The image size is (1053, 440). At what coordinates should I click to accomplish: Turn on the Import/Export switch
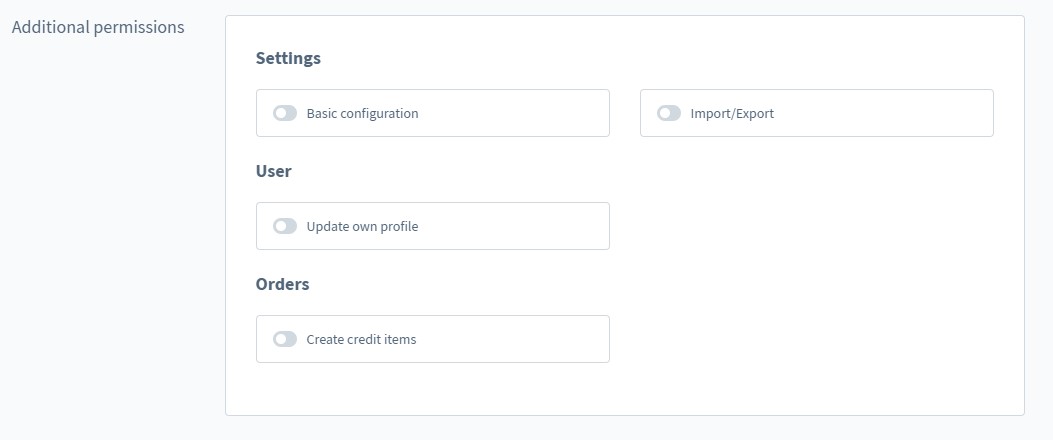click(669, 113)
